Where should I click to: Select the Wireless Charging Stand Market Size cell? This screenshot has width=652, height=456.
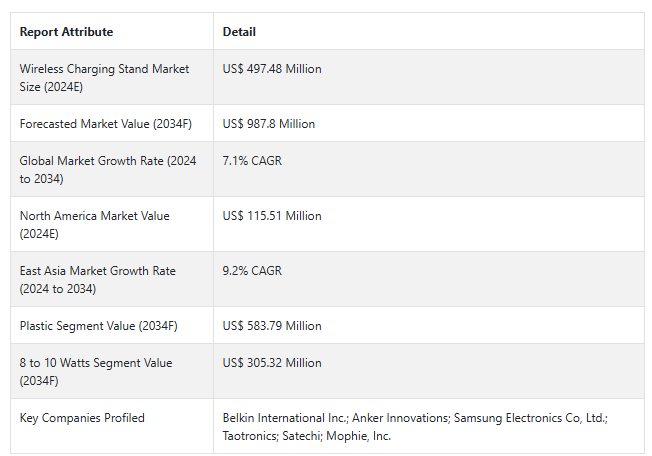tap(112, 77)
